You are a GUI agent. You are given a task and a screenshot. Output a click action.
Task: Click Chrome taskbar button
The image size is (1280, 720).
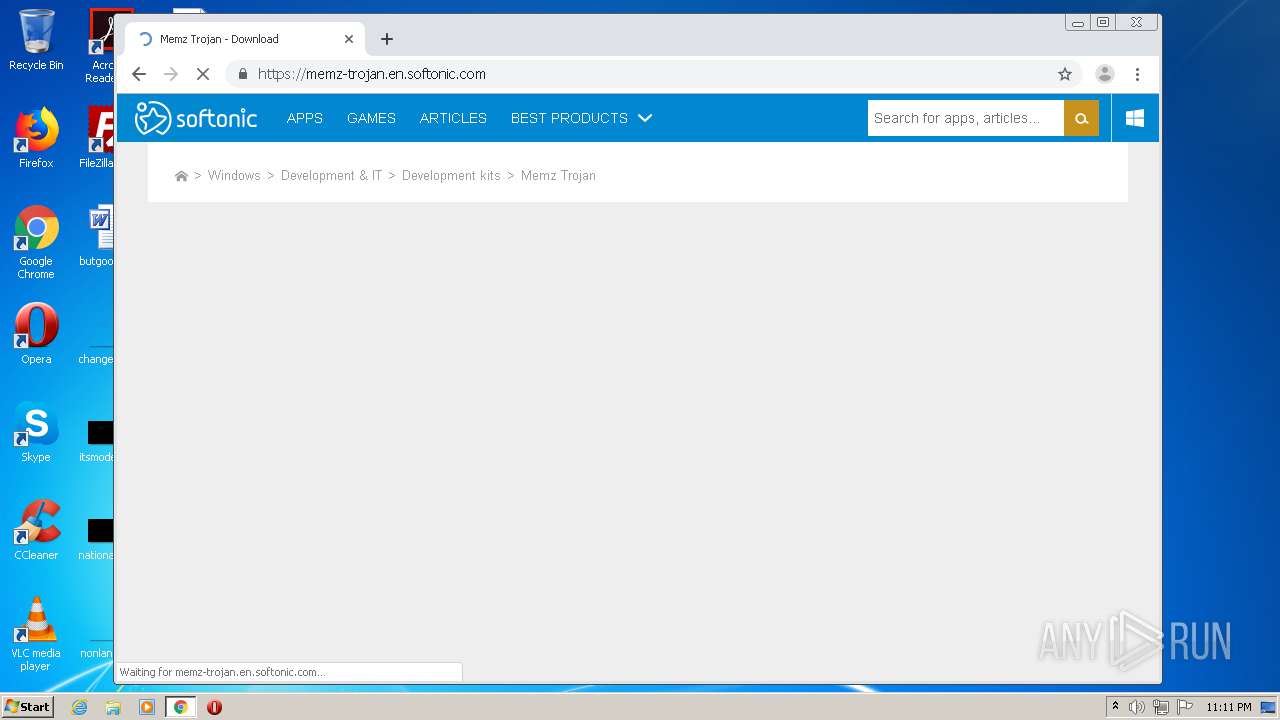click(x=181, y=707)
